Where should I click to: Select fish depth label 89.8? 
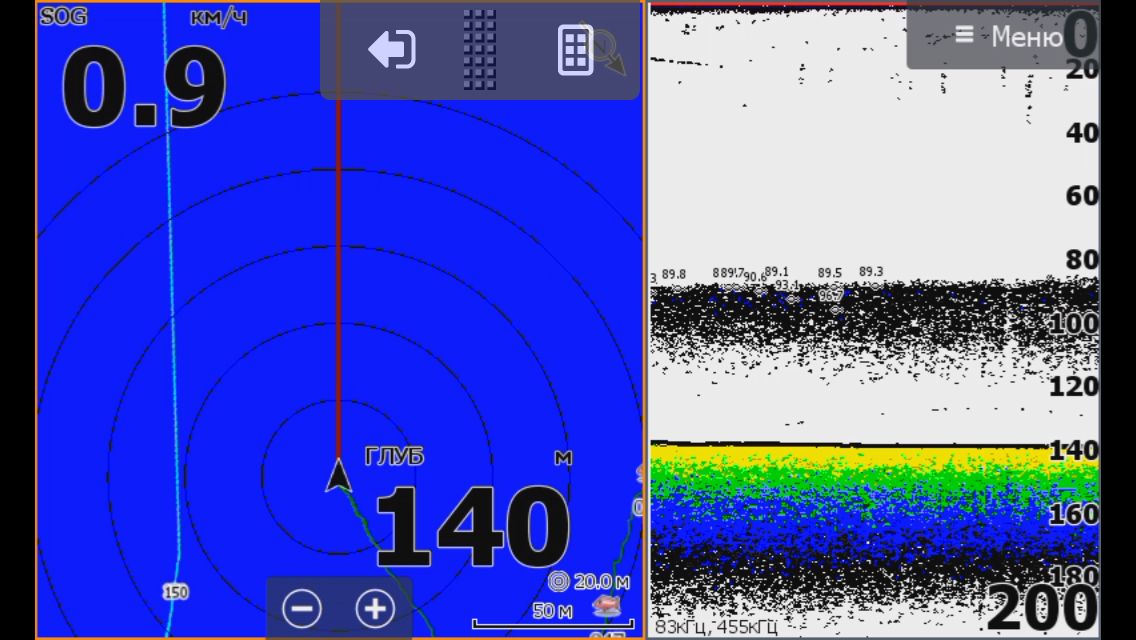point(674,274)
